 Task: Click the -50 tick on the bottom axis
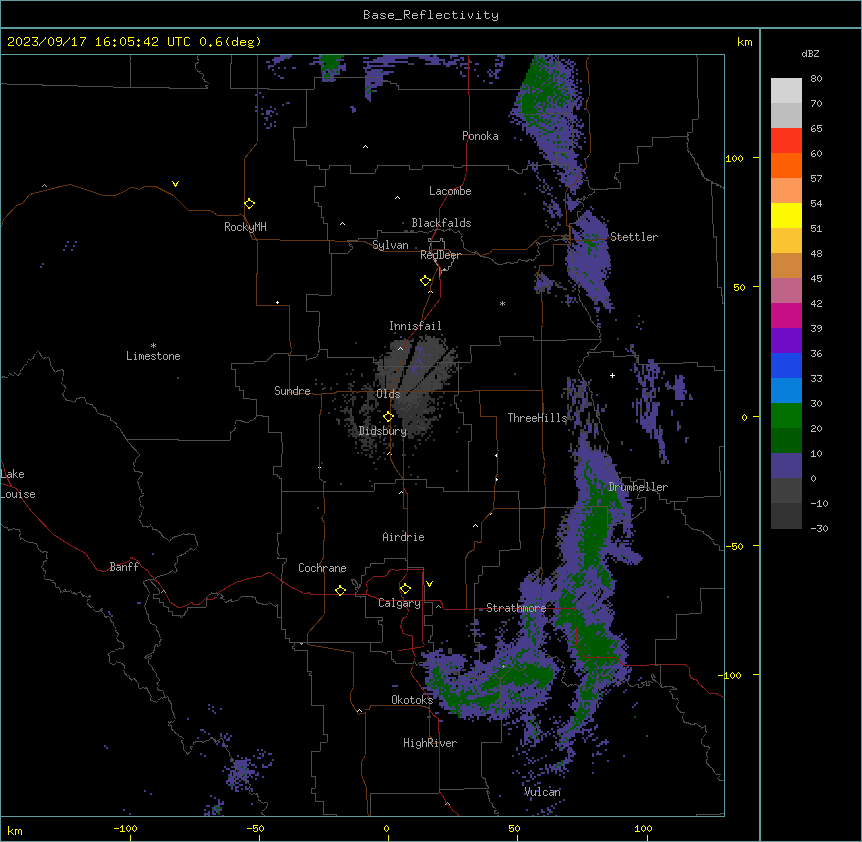pos(255,828)
